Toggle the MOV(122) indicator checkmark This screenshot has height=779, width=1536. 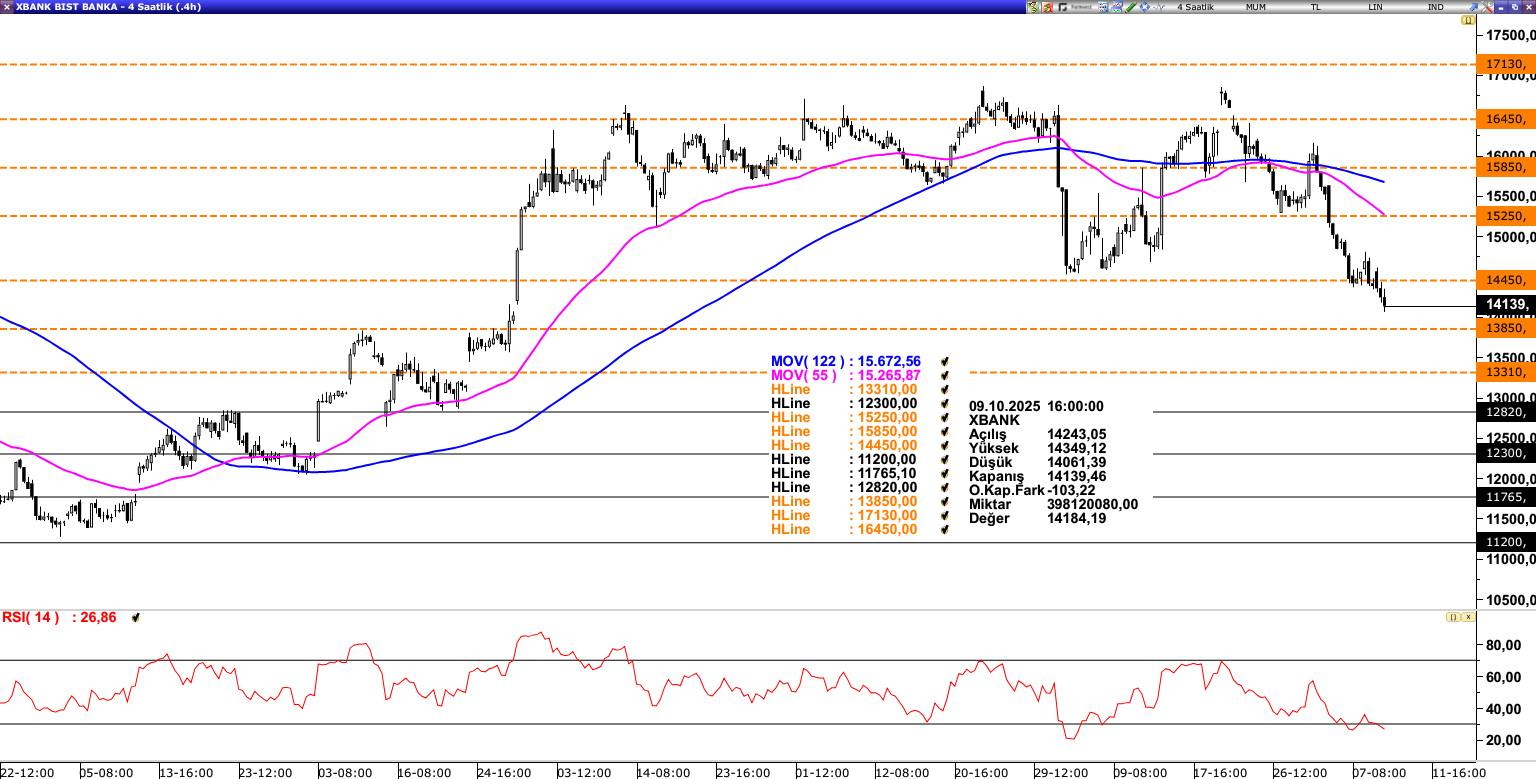click(x=944, y=361)
